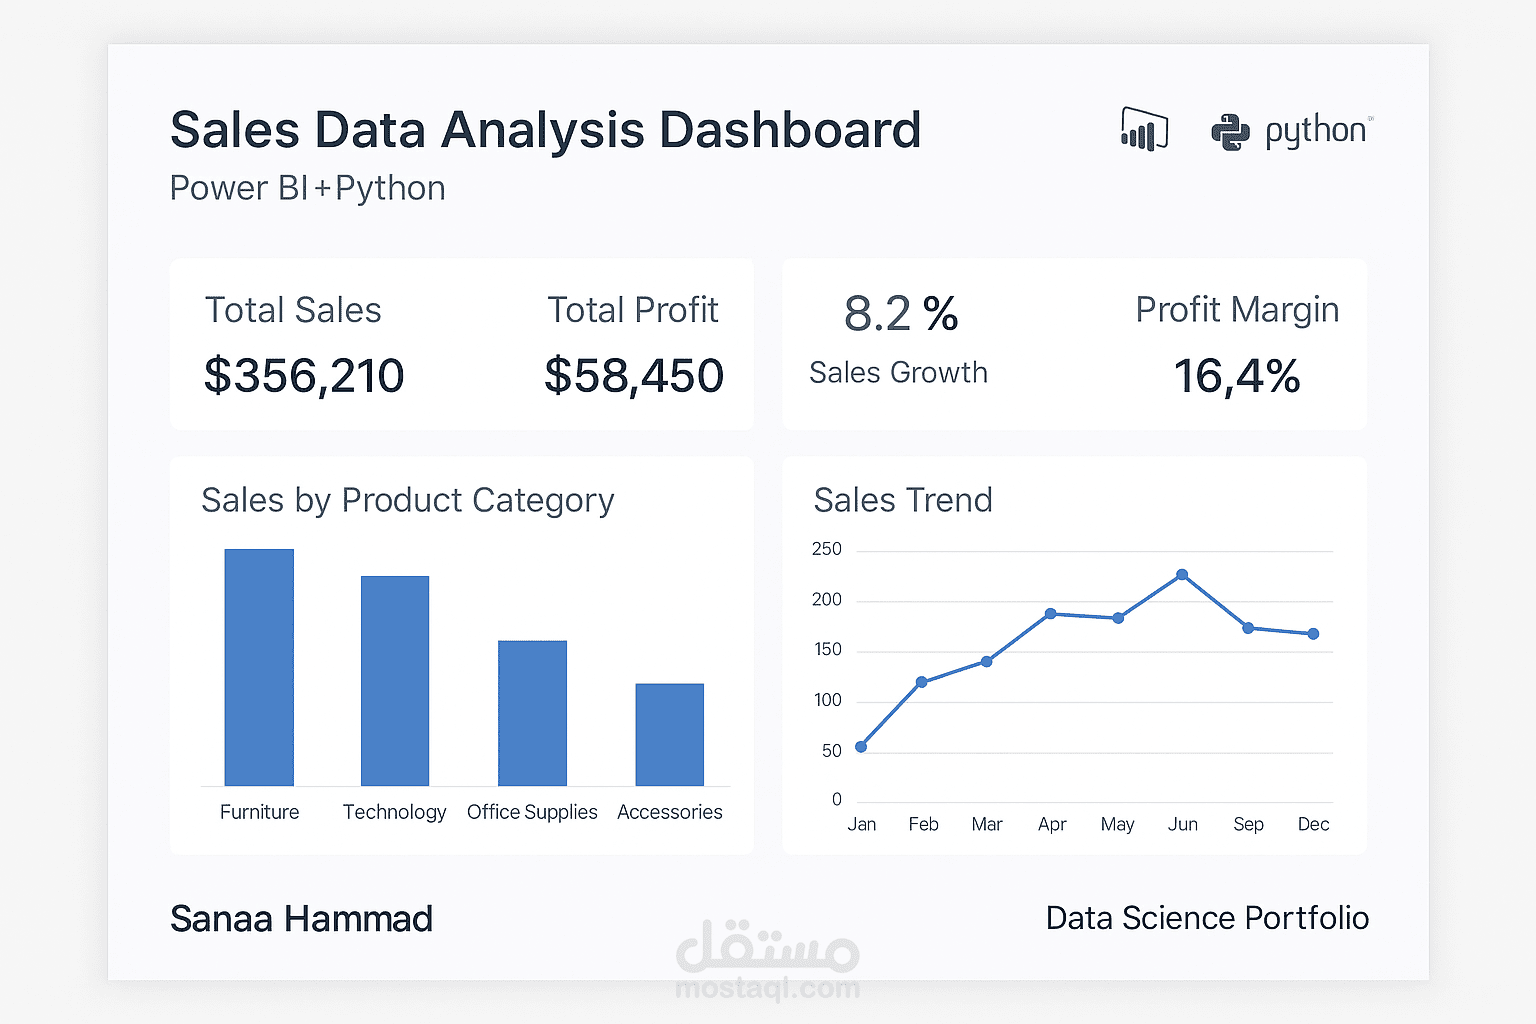The height and width of the screenshot is (1024, 1536).
Task: Click the Profit Margin label
Action: pos(1237,311)
